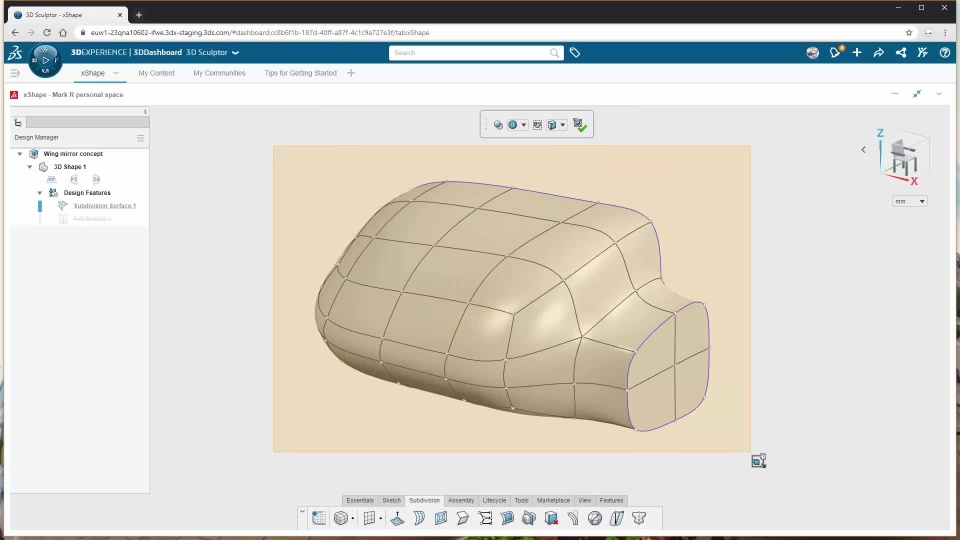Screen dimensions: 960x540
Task: Click the exit-fullscreen arrows icon in xShape header
Action: pyautogui.click(x=917, y=94)
